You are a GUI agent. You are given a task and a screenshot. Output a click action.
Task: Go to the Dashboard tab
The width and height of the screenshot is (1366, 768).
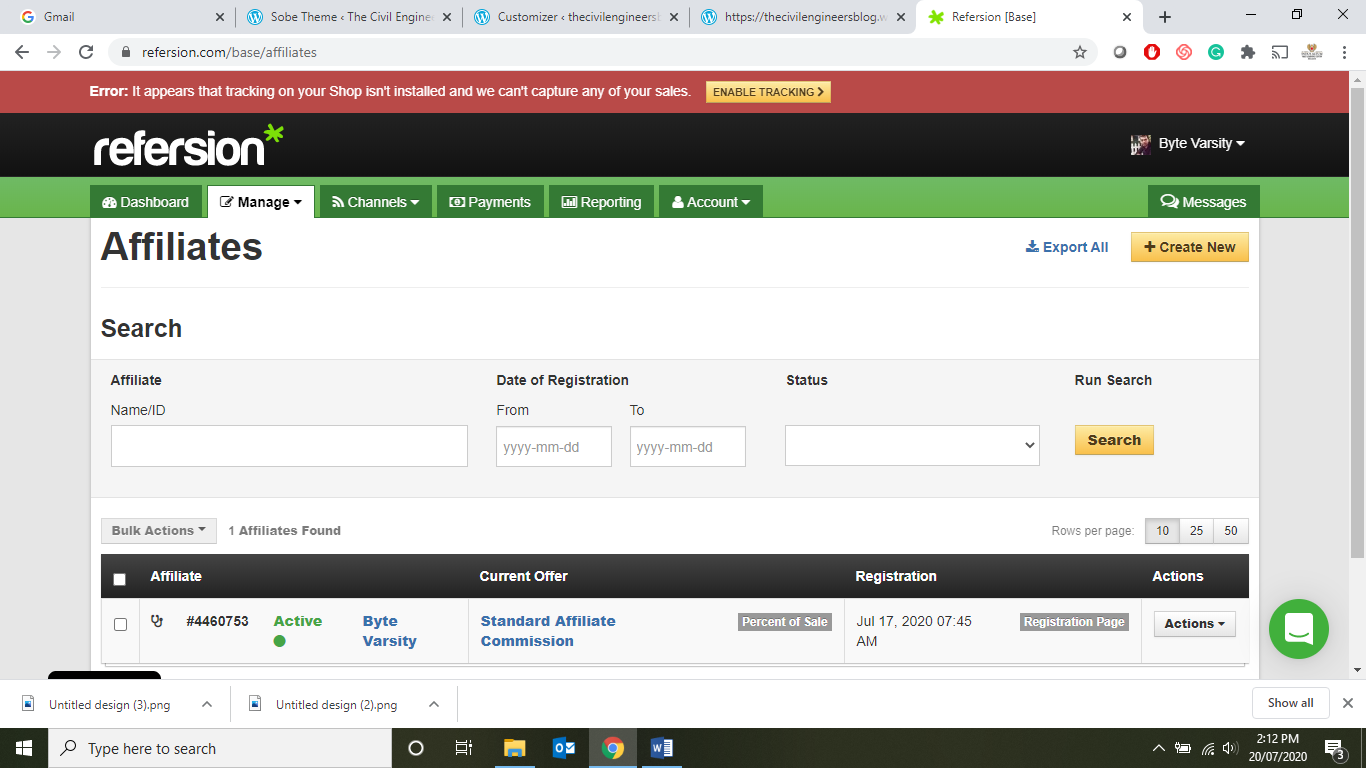tap(146, 202)
